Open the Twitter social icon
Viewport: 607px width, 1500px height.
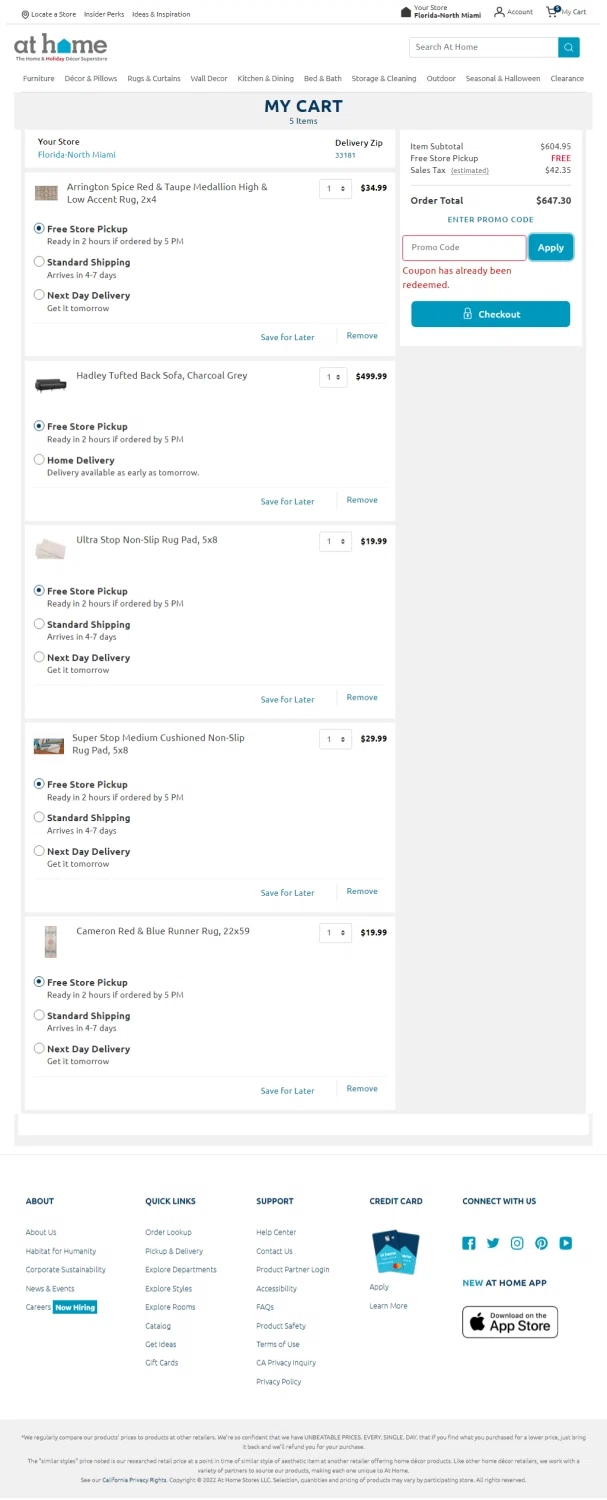point(493,1243)
